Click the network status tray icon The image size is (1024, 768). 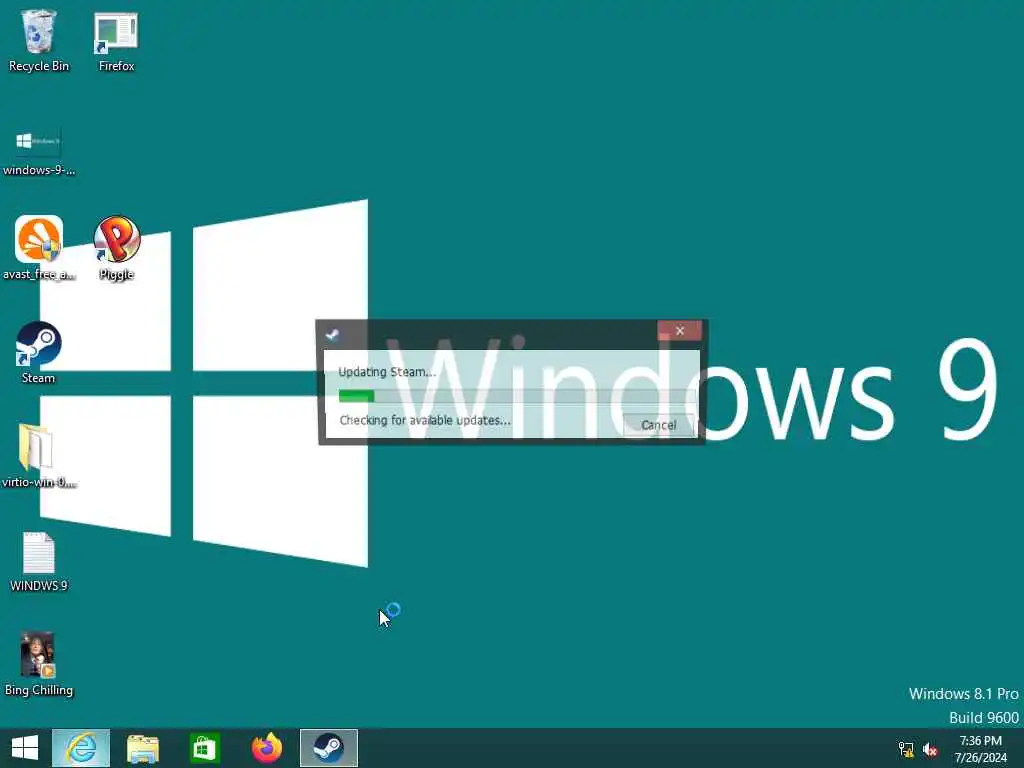click(906, 749)
